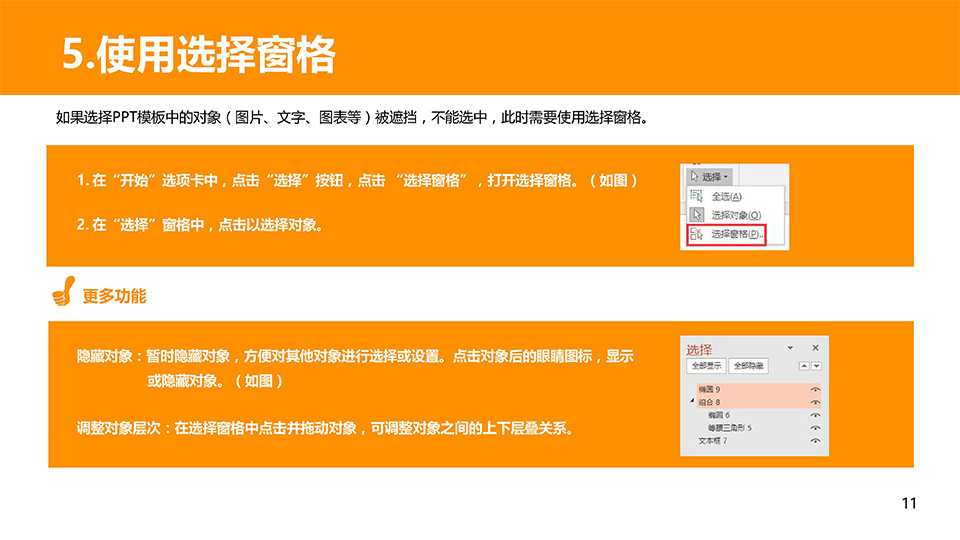This screenshot has height=540, width=960.
Task: Click the cursor icon on the 选择 button
Action: [x=694, y=177]
